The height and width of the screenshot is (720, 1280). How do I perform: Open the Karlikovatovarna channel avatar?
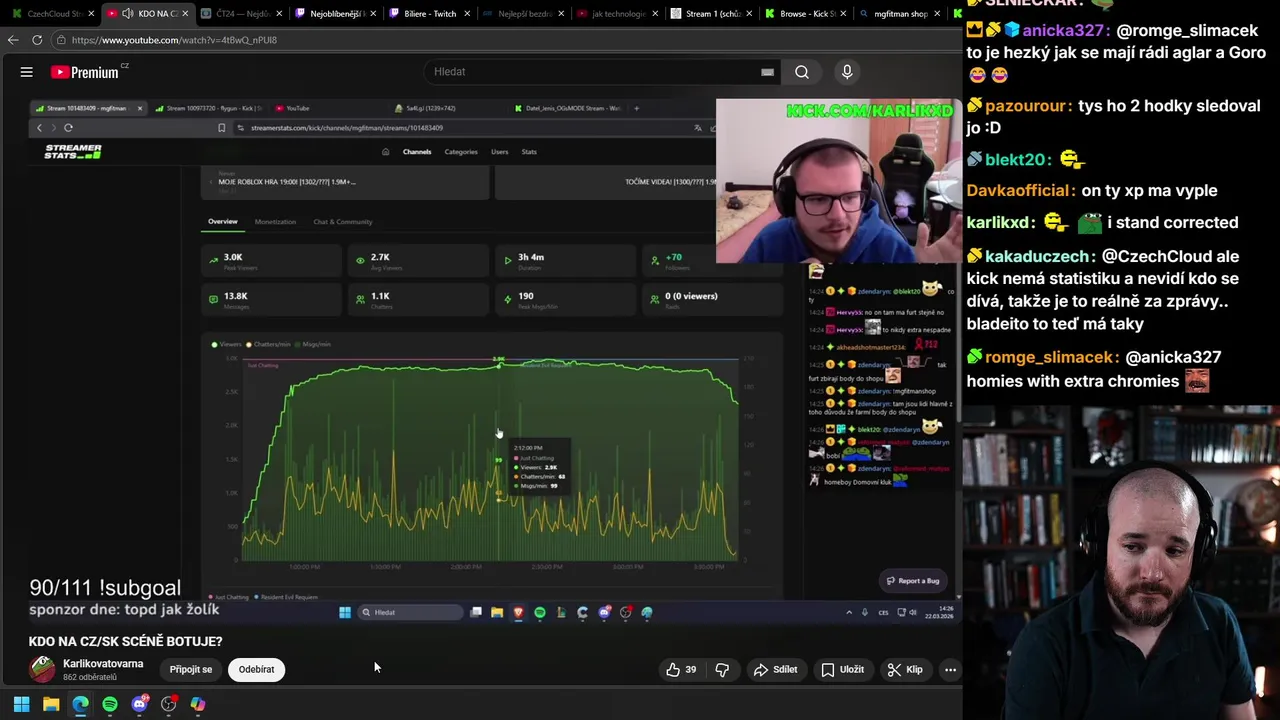coord(42,669)
